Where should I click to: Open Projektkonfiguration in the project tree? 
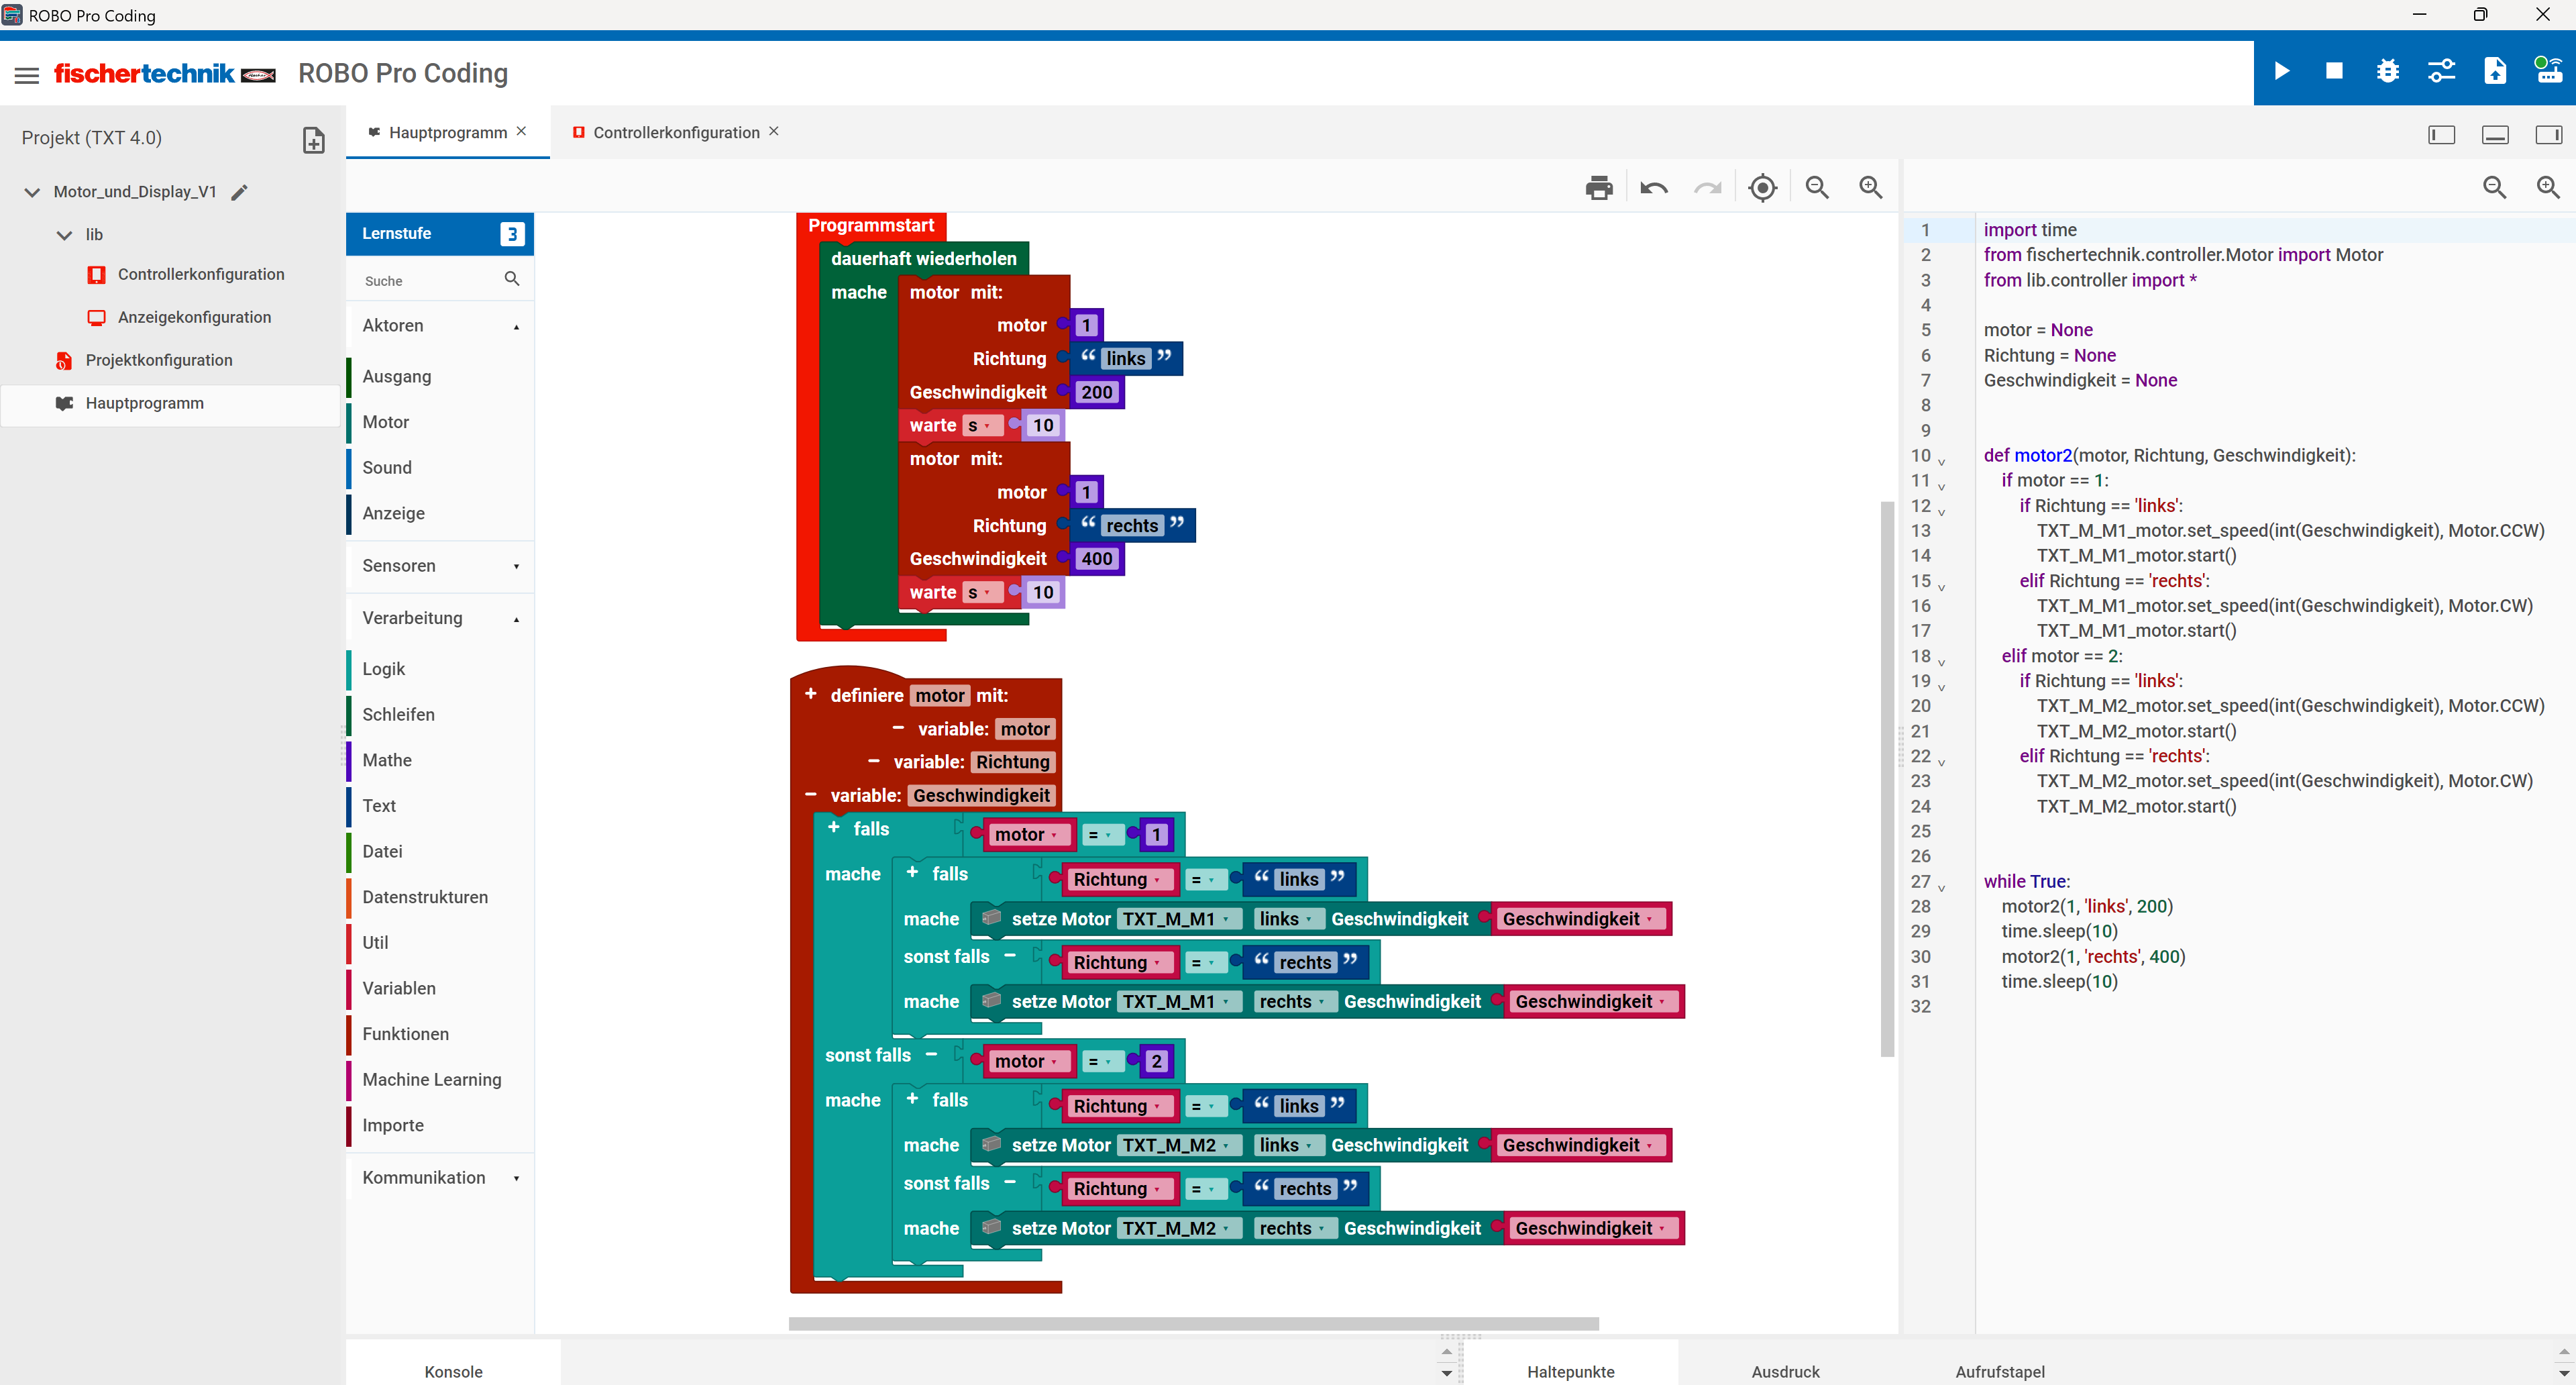[159, 360]
